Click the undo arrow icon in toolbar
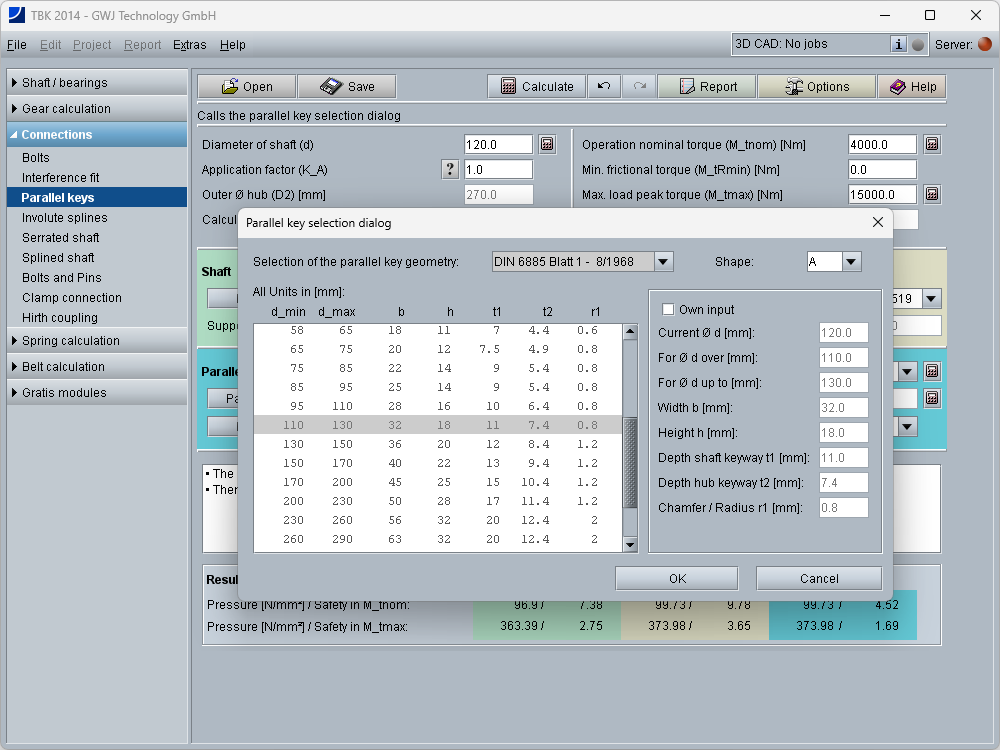 click(603, 87)
